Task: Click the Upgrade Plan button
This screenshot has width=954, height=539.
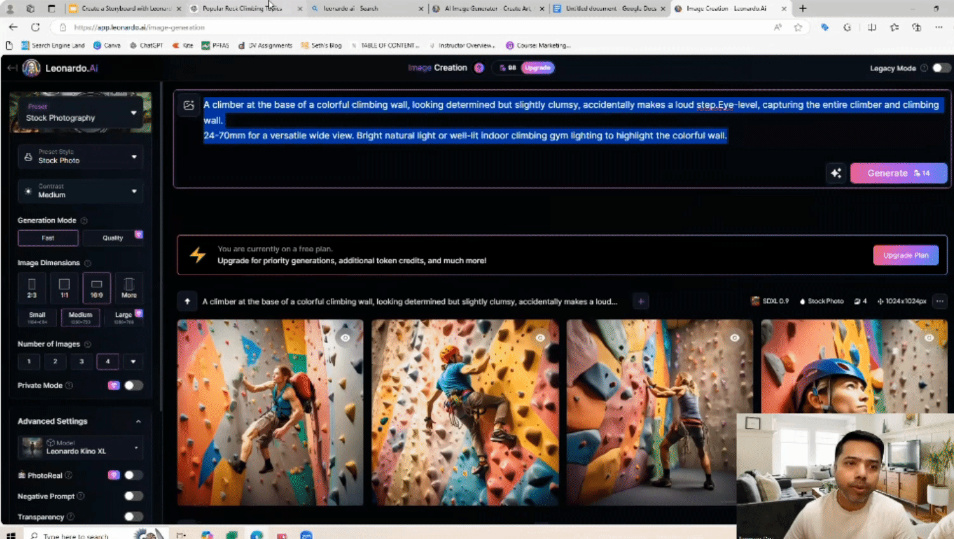Action: point(905,256)
